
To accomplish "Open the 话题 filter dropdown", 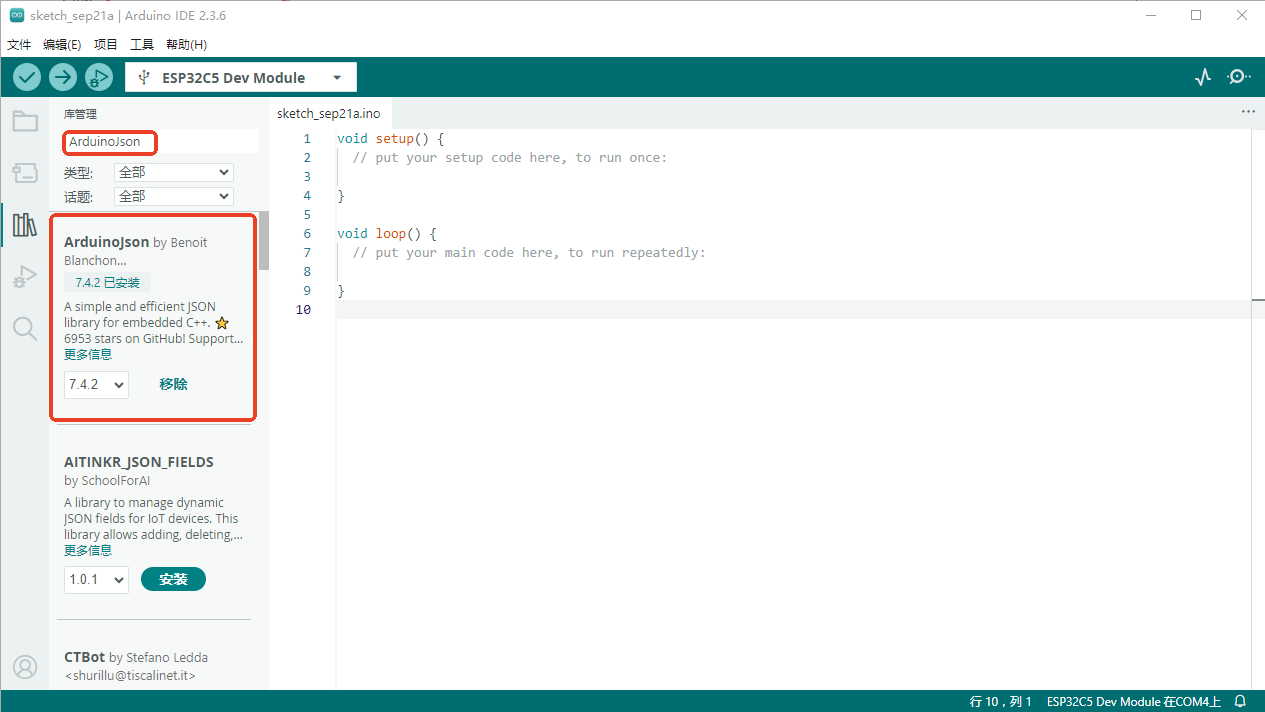I will (173, 196).
